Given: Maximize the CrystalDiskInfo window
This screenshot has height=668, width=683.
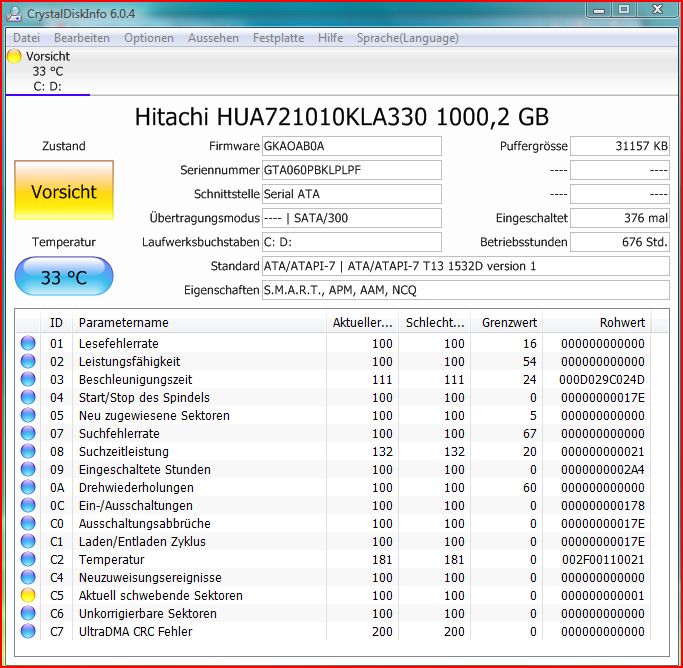Looking at the screenshot, I should pyautogui.click(x=624, y=10).
